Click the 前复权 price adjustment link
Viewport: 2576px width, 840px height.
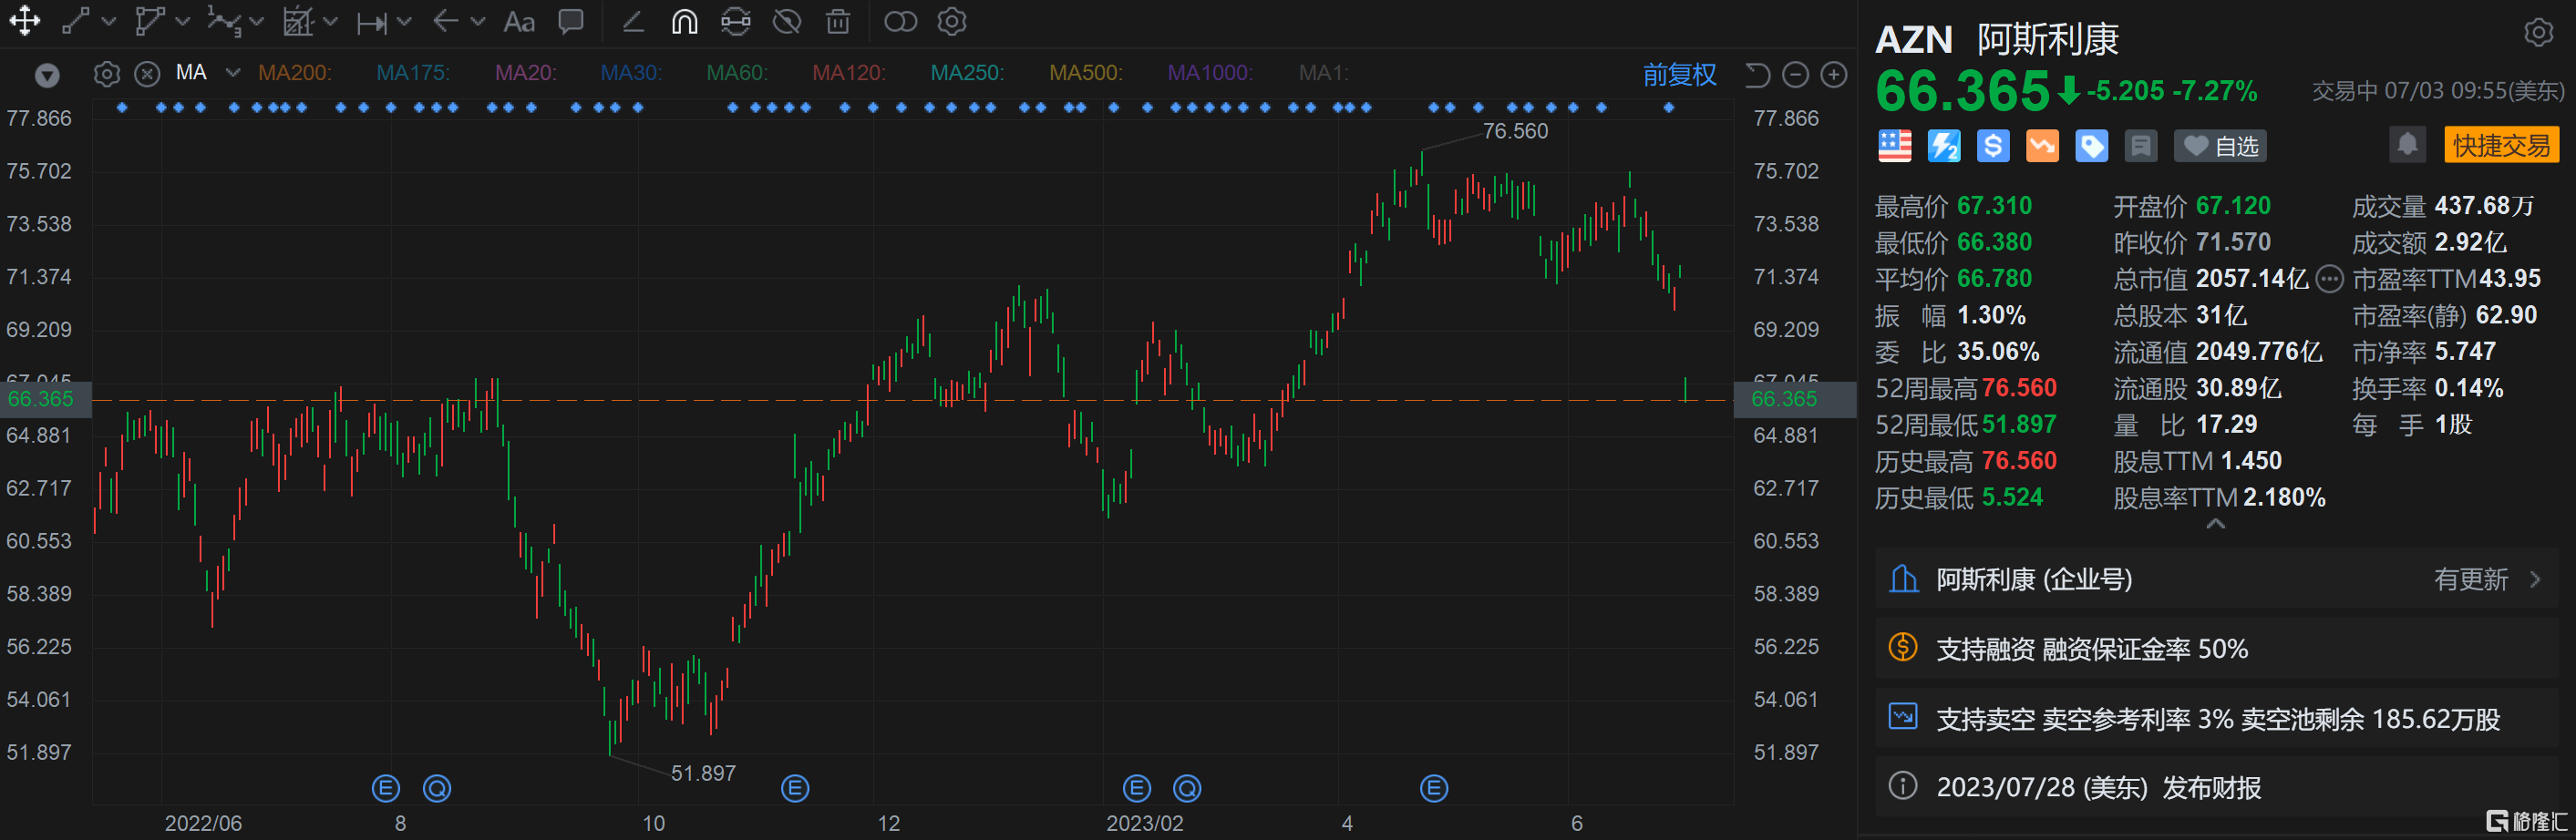(1679, 74)
